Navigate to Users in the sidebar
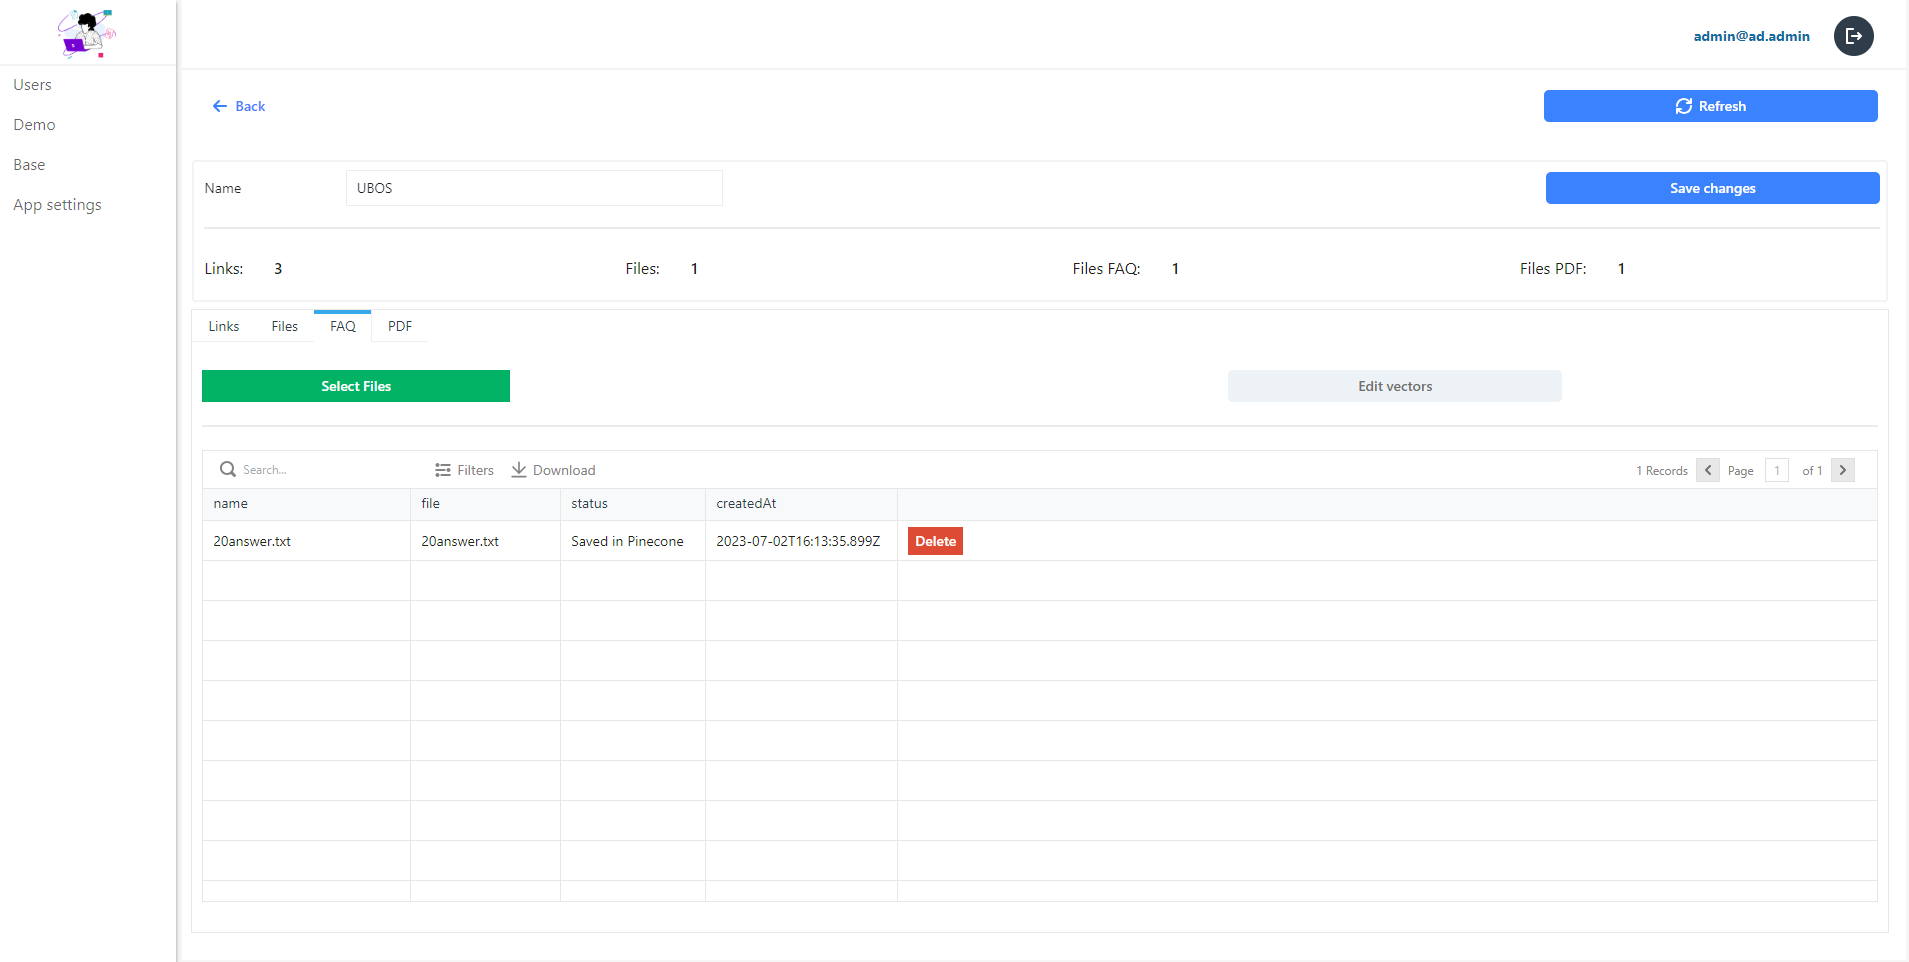The height and width of the screenshot is (962, 1909). [32, 84]
